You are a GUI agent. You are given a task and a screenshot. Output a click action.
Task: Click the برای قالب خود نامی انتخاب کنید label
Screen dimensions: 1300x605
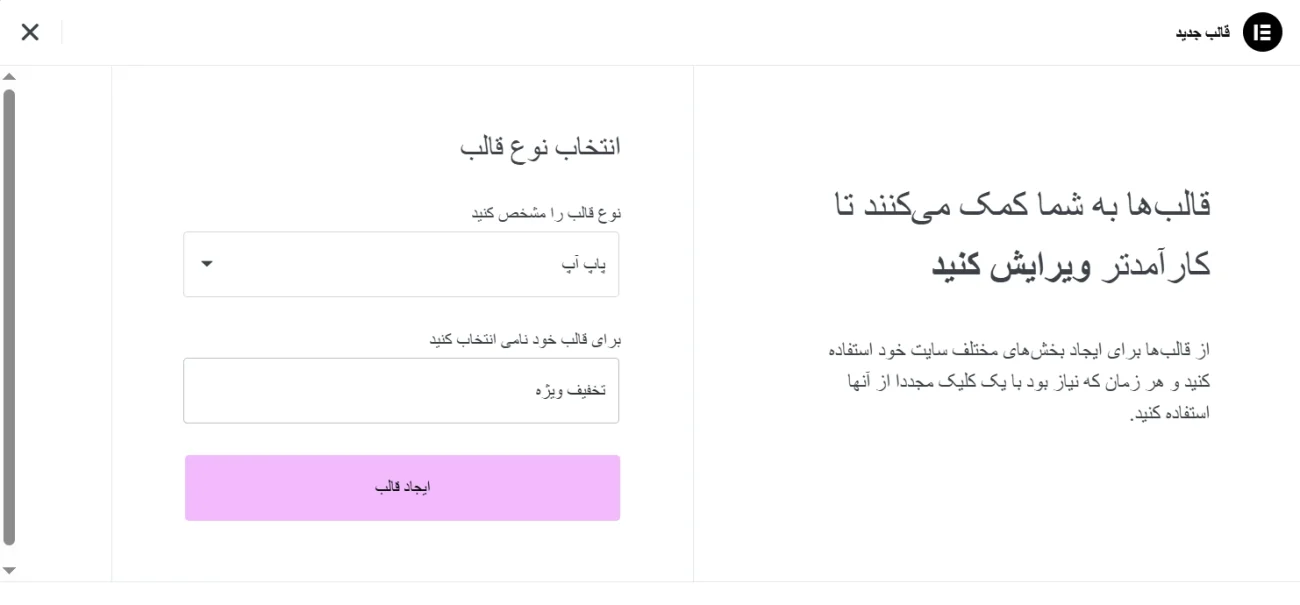(x=524, y=339)
